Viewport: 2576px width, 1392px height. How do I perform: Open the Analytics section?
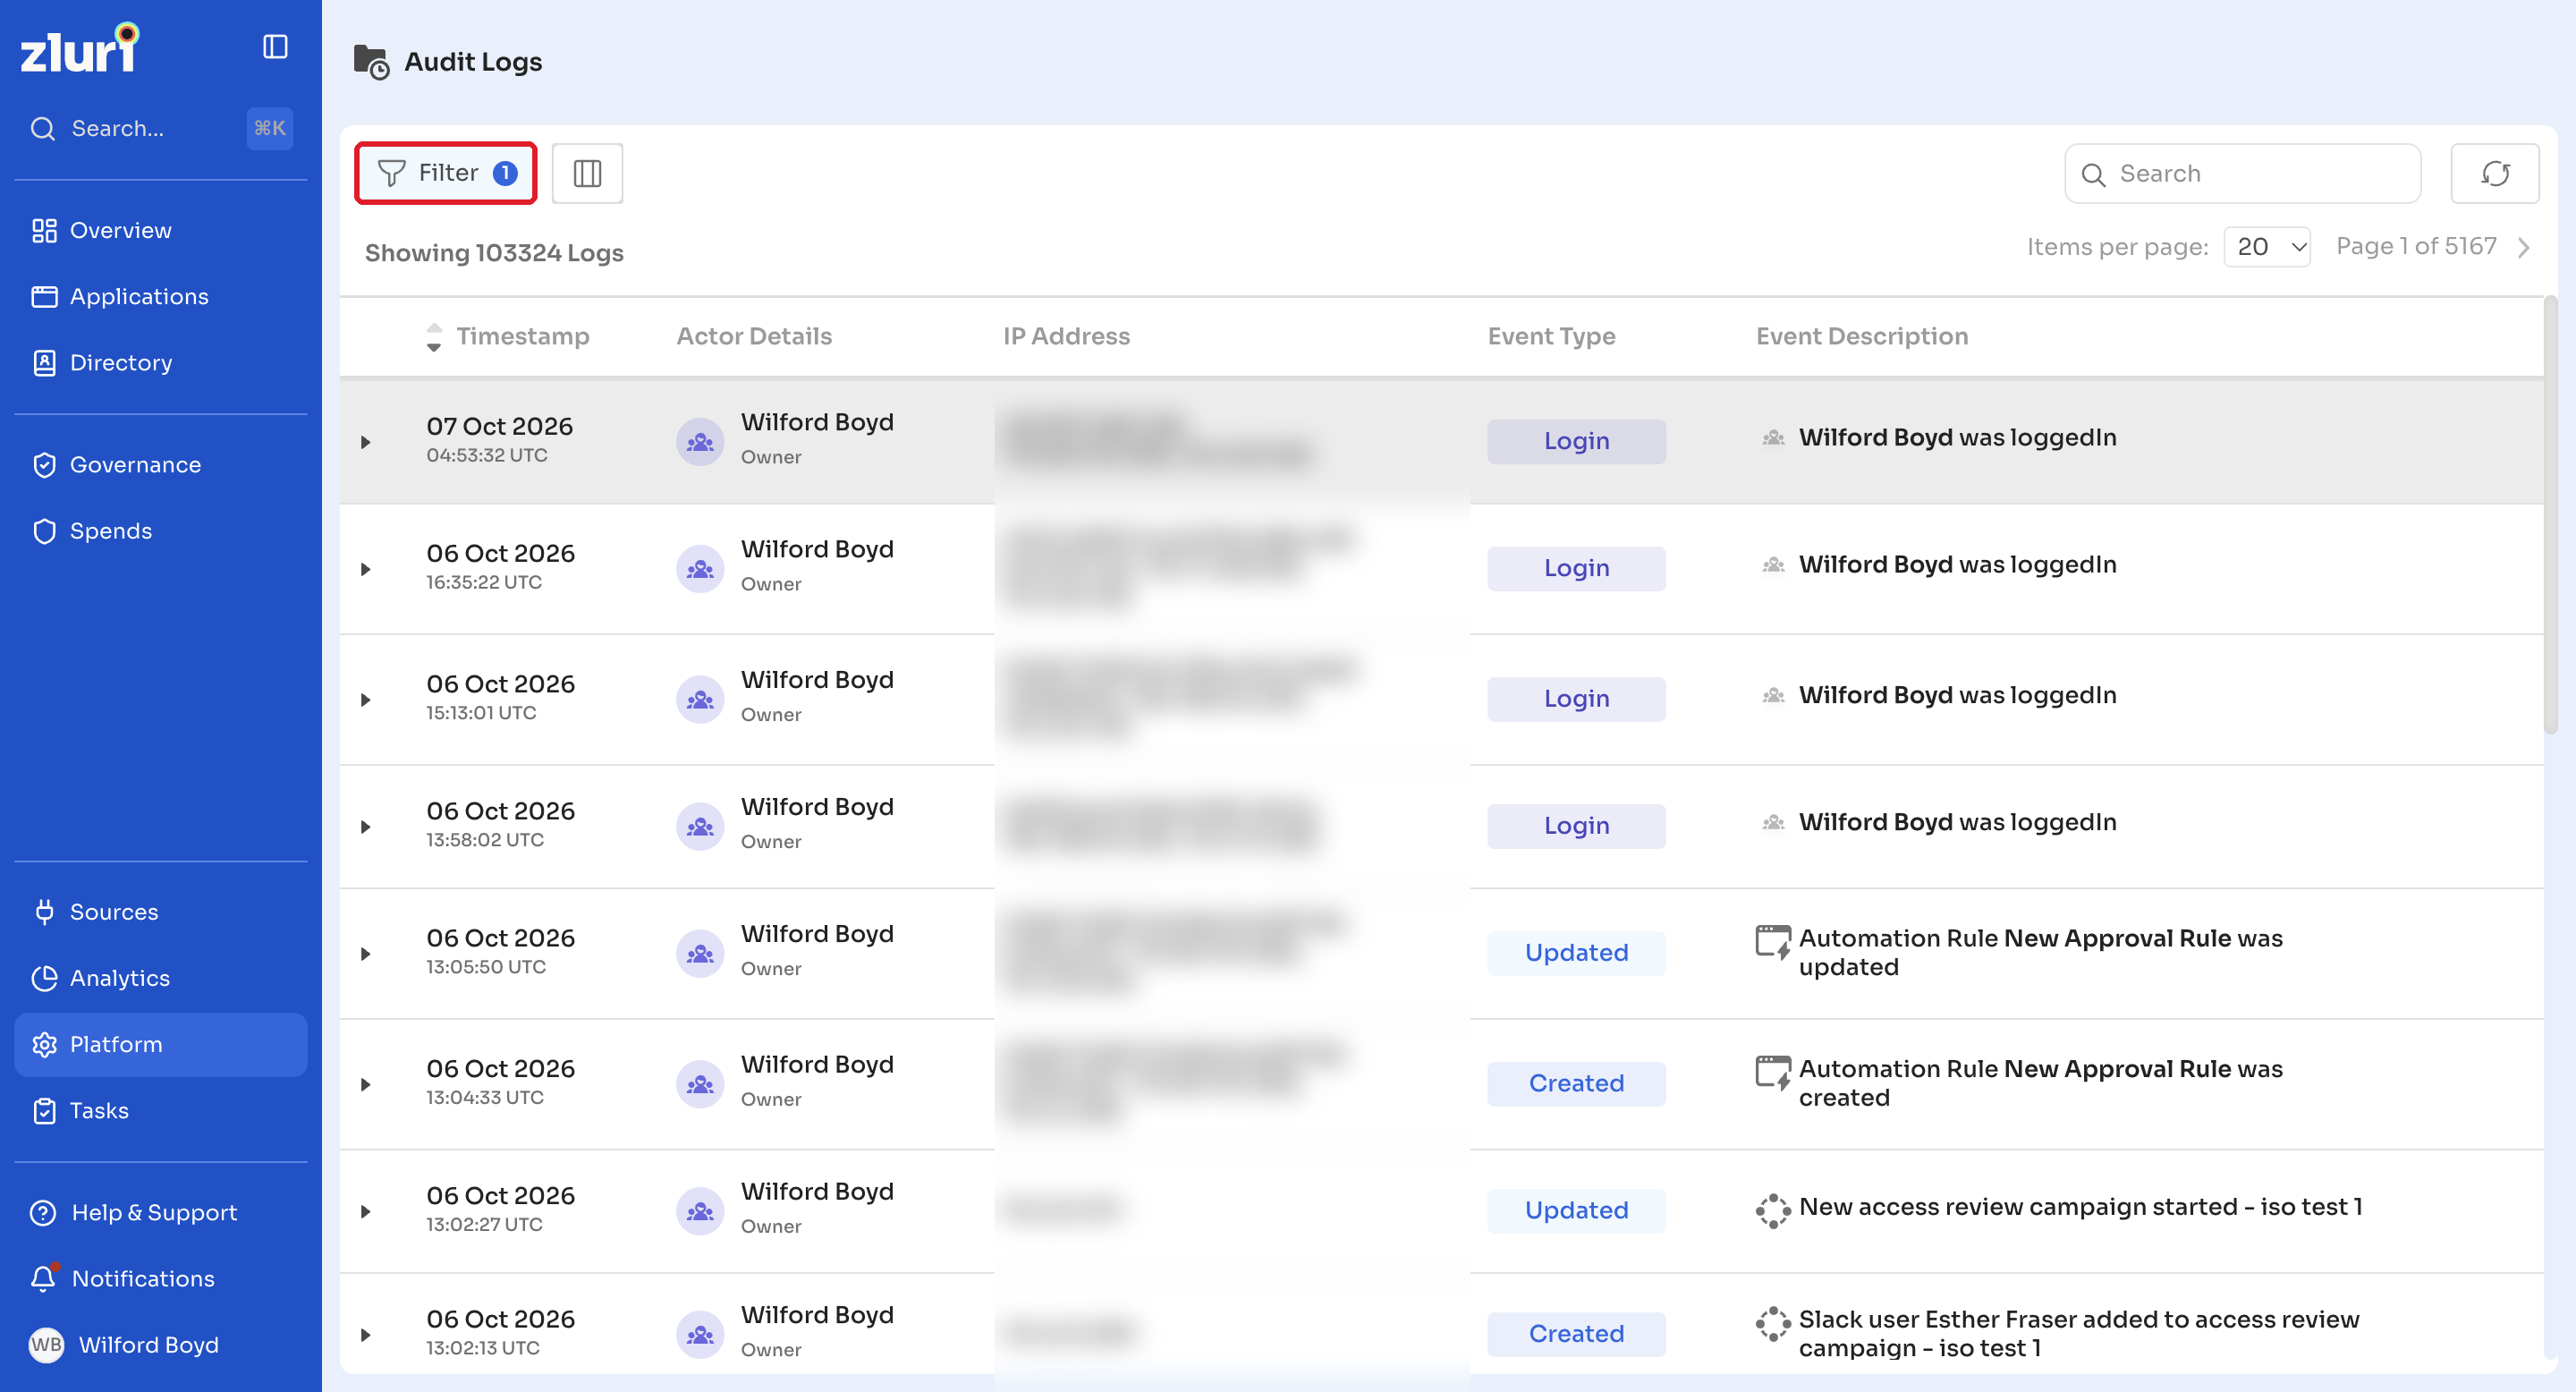click(x=161, y=977)
